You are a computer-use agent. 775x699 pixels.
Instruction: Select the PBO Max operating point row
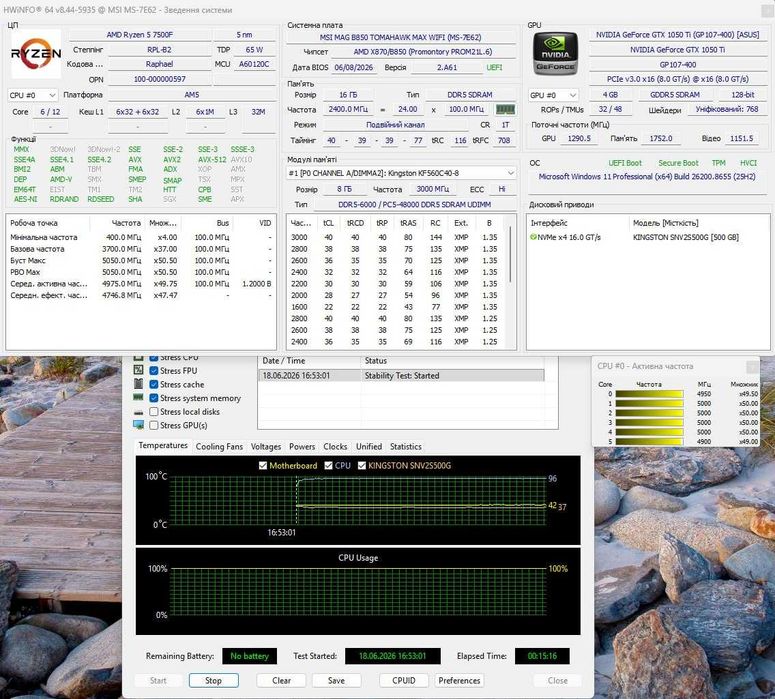click(x=141, y=272)
